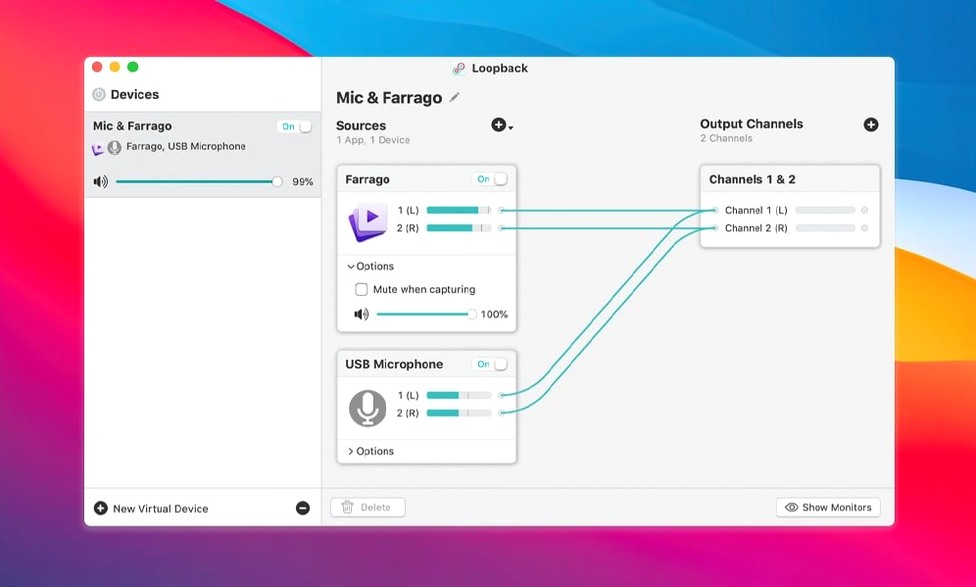
Task: Click the New Virtual Device label
Action: [x=161, y=509]
